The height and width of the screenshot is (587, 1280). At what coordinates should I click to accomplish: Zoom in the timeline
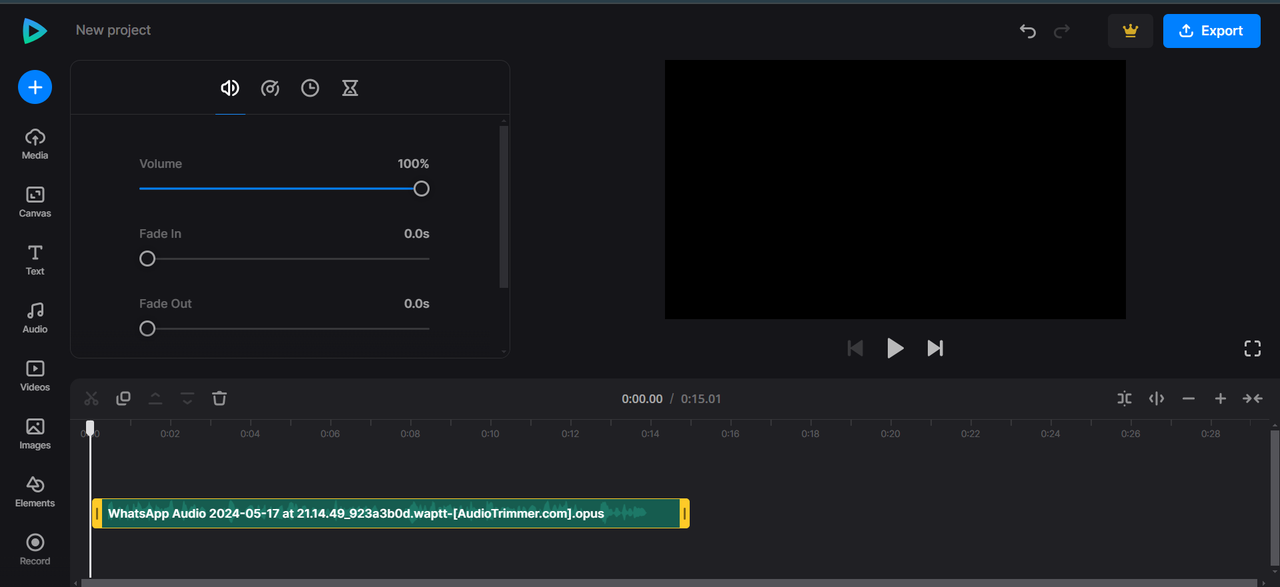tap(1220, 398)
